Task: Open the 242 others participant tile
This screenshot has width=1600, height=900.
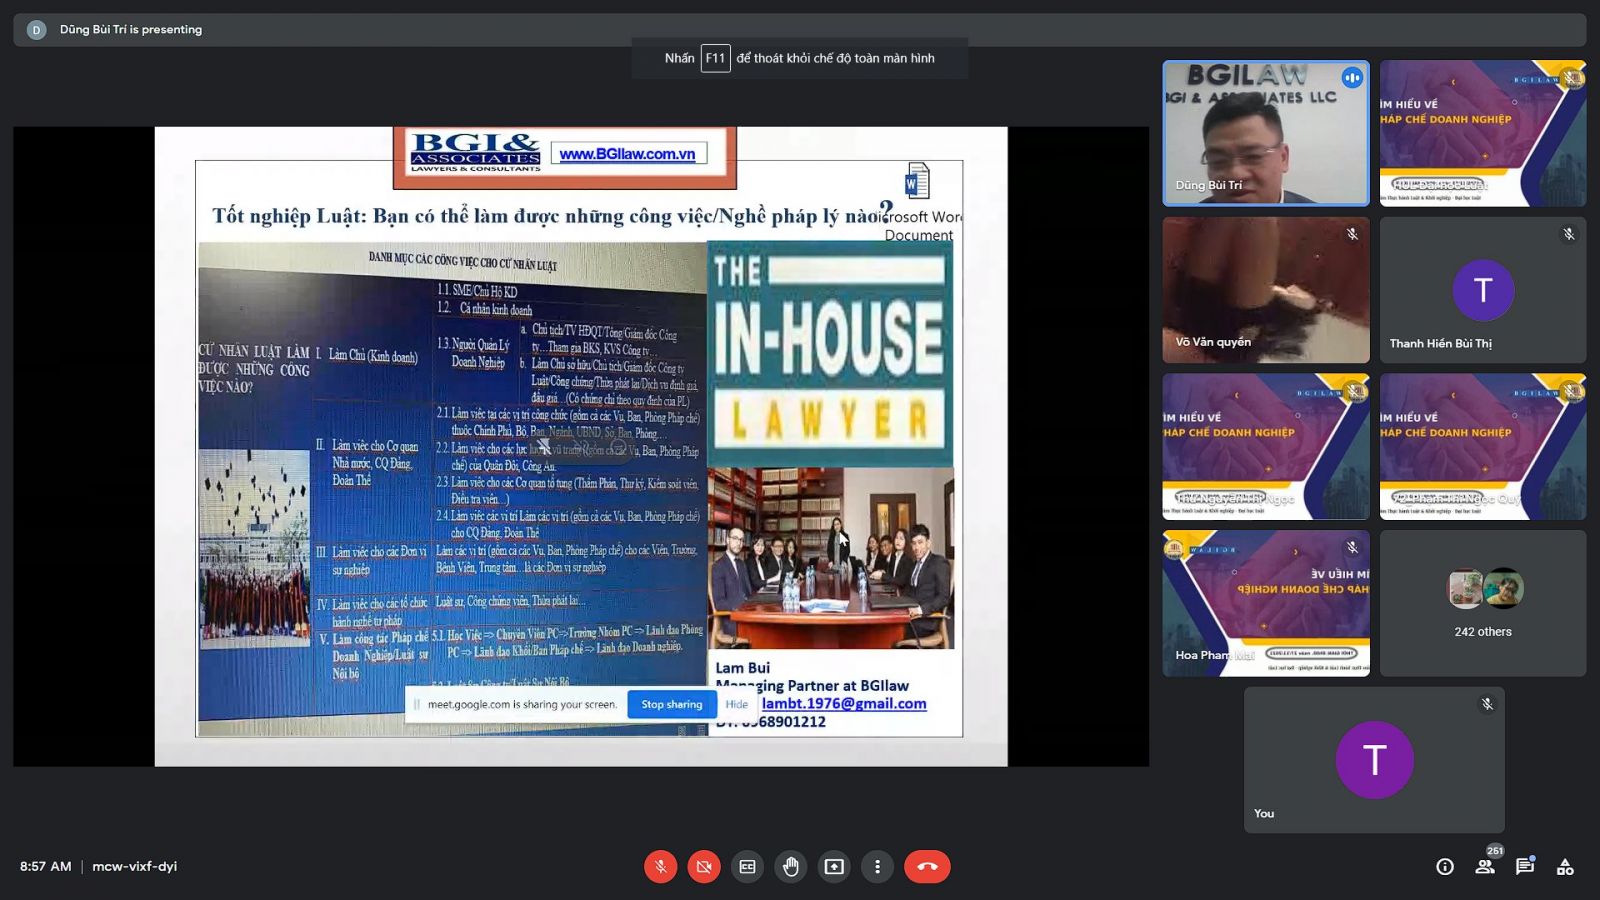Action: tap(1482, 603)
